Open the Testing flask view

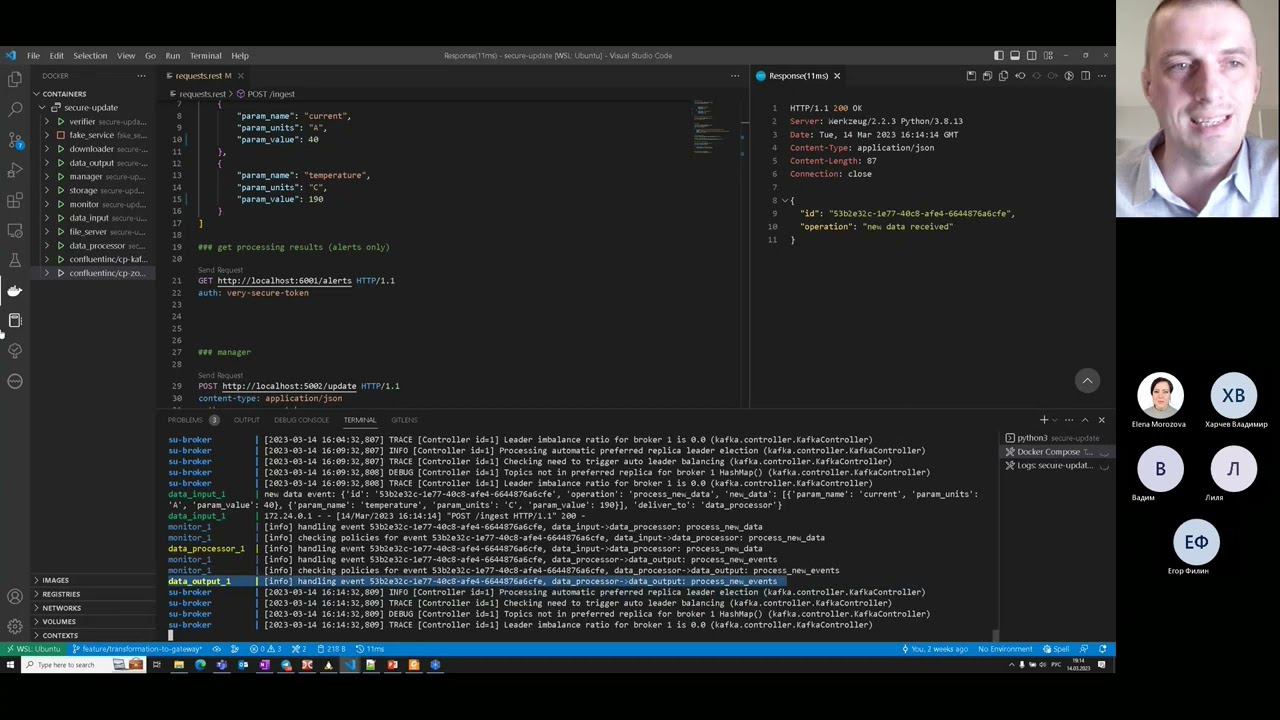[x=15, y=260]
